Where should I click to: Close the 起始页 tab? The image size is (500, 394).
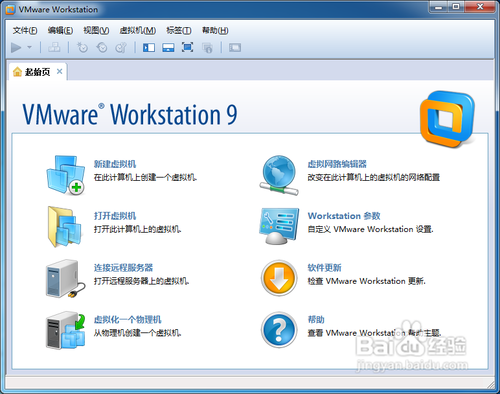click(59, 71)
